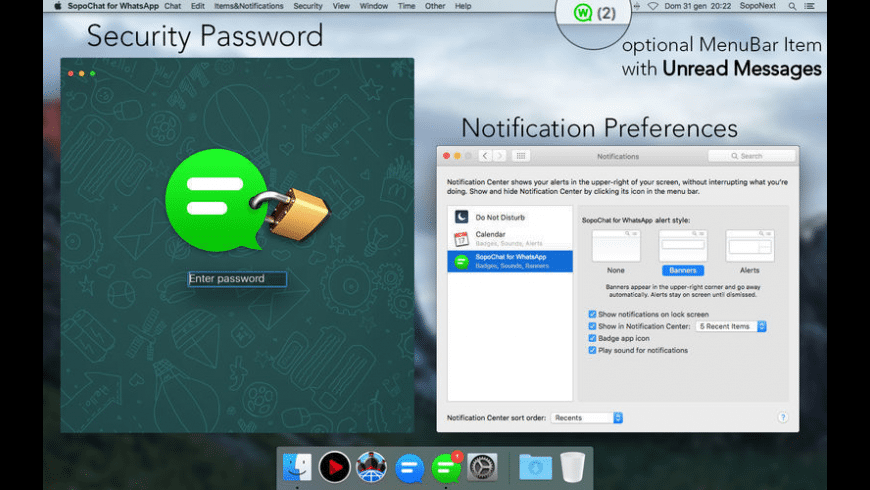Open the blue chat bubble app in dock

[x=409, y=468]
